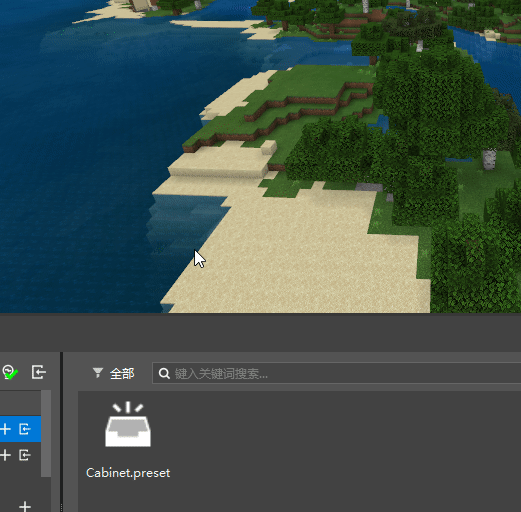Viewport: 521px width, 512px height.
Task: Click the import icon beside the sync icon
Action: pos(38,372)
